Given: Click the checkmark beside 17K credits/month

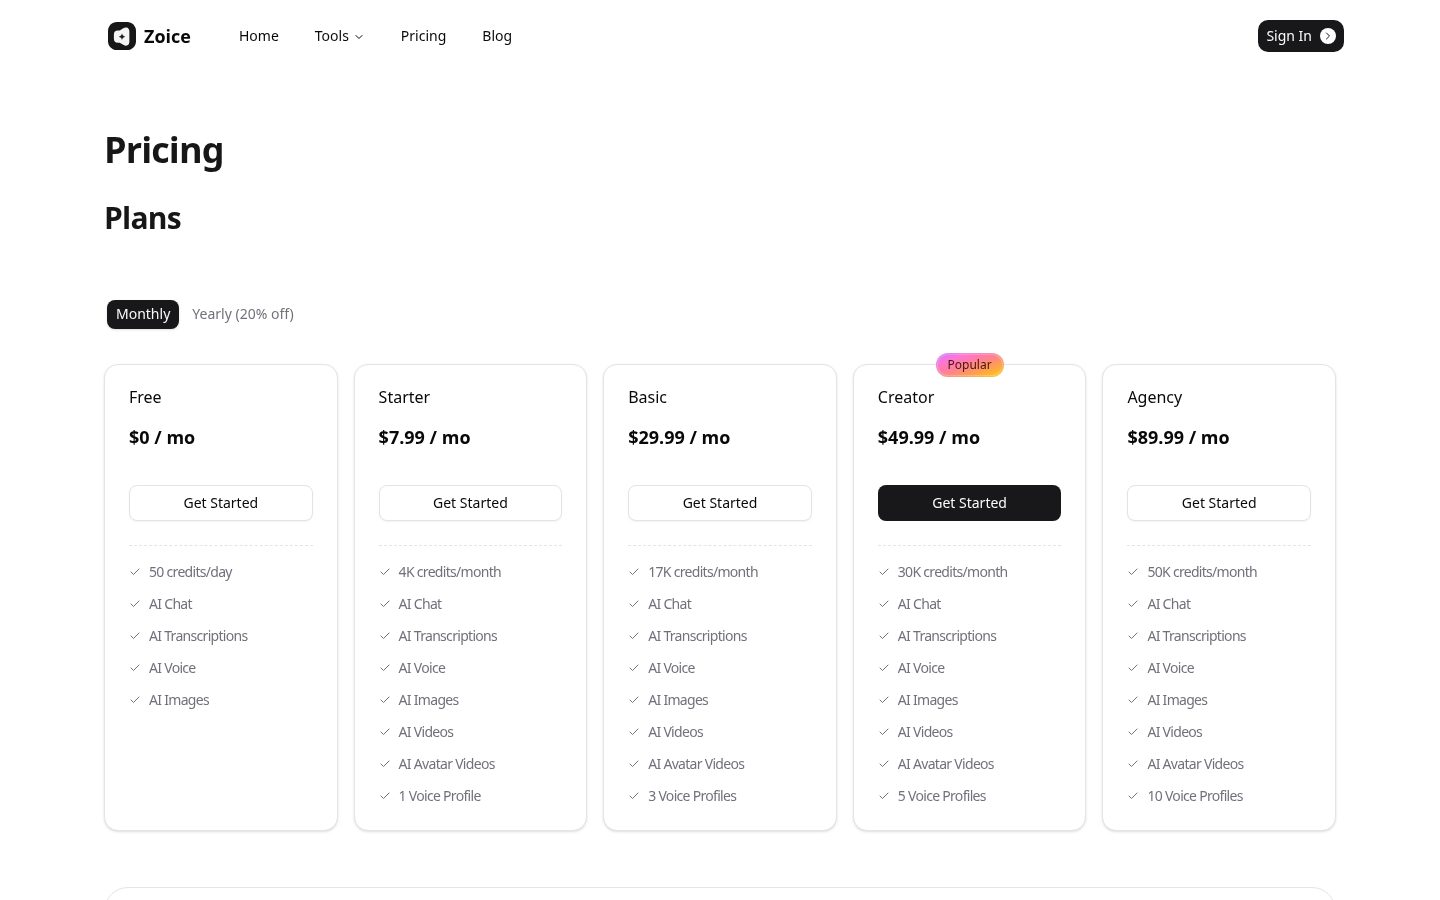Looking at the screenshot, I should (634, 572).
